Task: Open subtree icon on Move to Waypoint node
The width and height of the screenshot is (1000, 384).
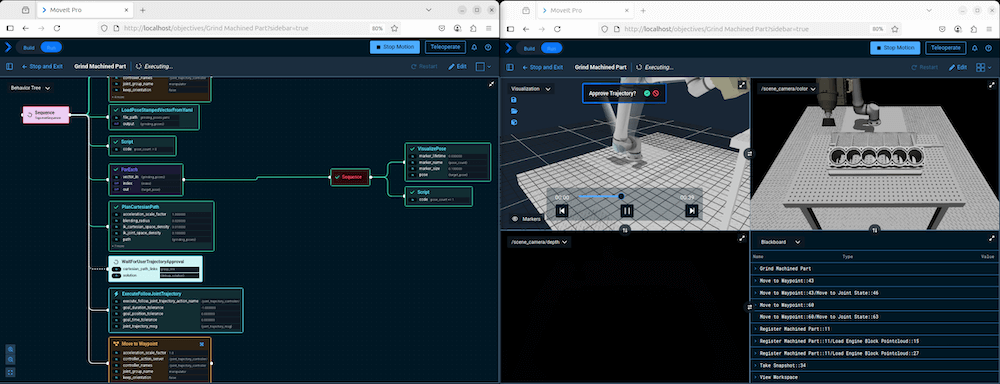Action: [202, 344]
